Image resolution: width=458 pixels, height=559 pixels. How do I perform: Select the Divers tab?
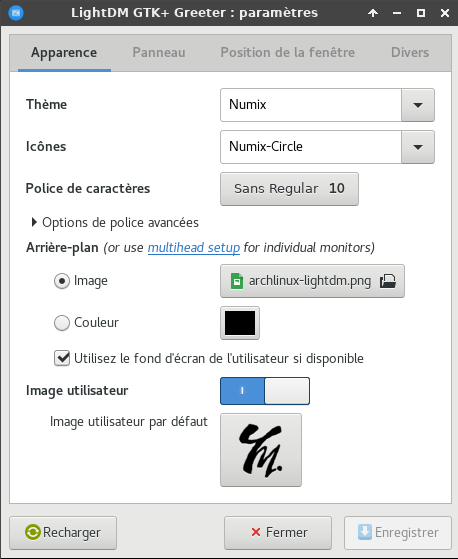point(410,53)
